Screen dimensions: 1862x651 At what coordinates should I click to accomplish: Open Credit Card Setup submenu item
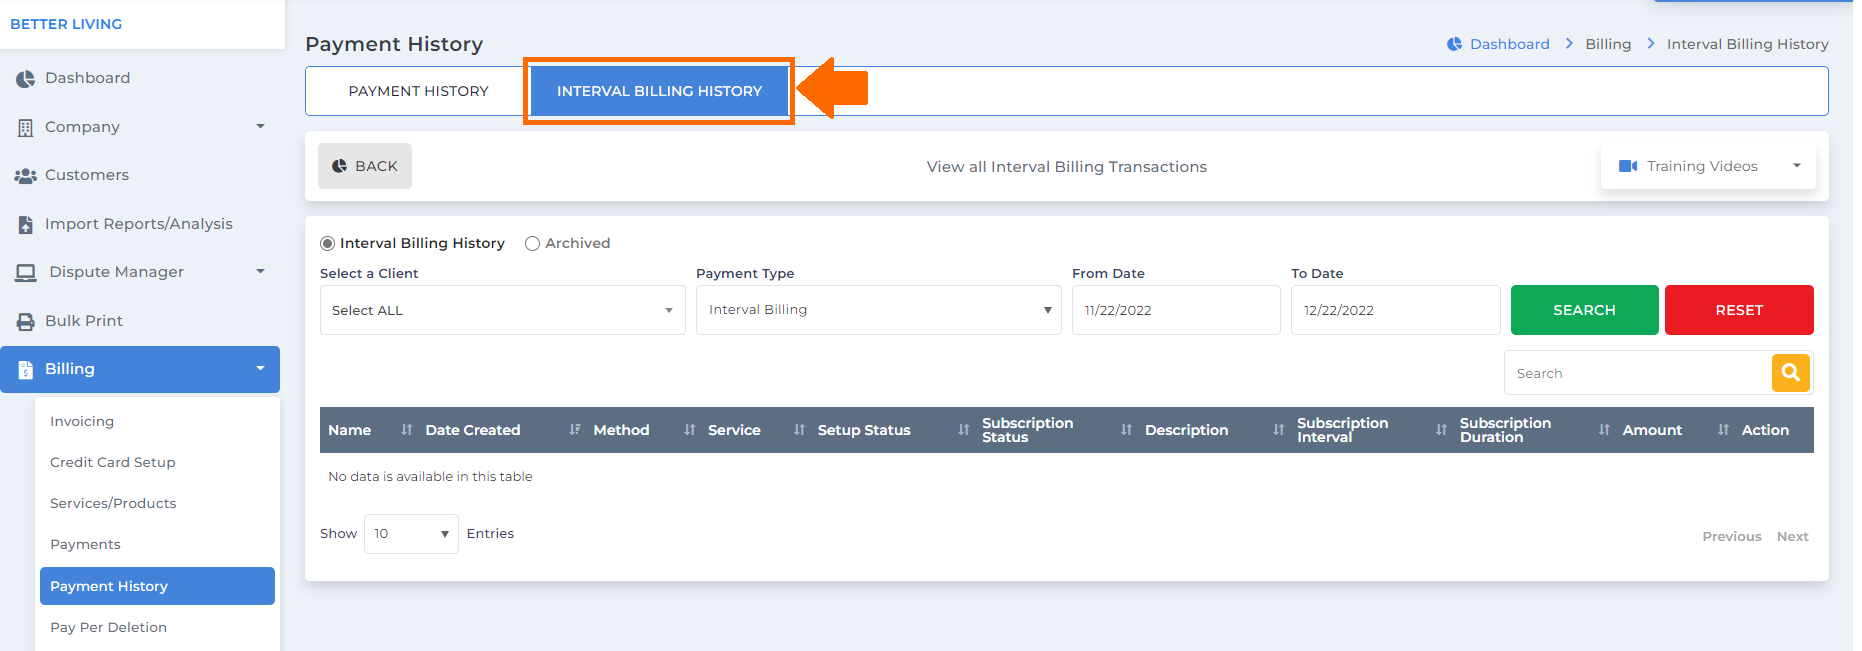pyautogui.click(x=113, y=463)
